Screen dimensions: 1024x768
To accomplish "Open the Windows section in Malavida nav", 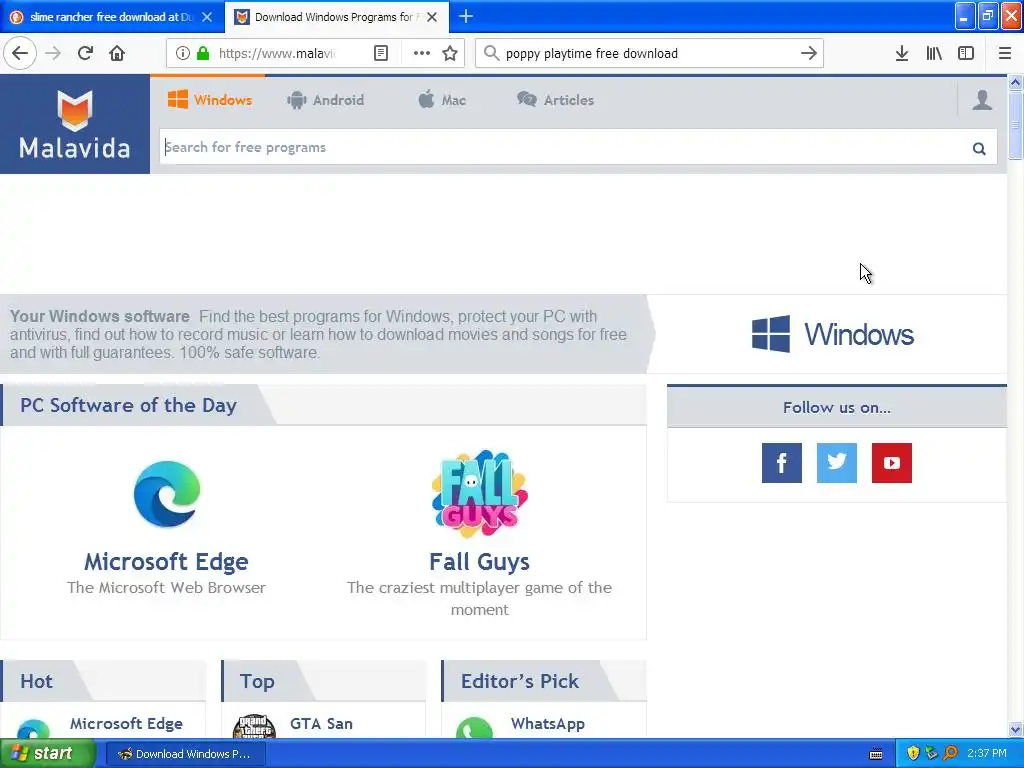I will tap(210, 100).
